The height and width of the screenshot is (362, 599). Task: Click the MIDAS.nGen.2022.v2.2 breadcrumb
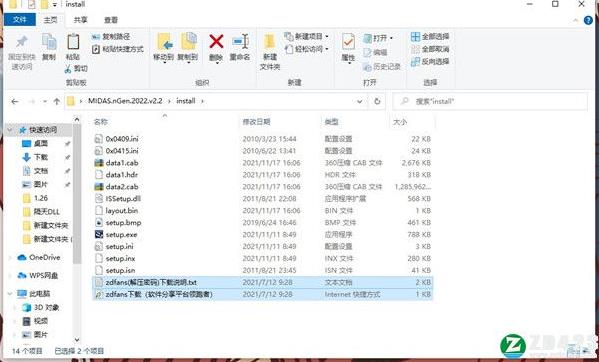point(125,101)
